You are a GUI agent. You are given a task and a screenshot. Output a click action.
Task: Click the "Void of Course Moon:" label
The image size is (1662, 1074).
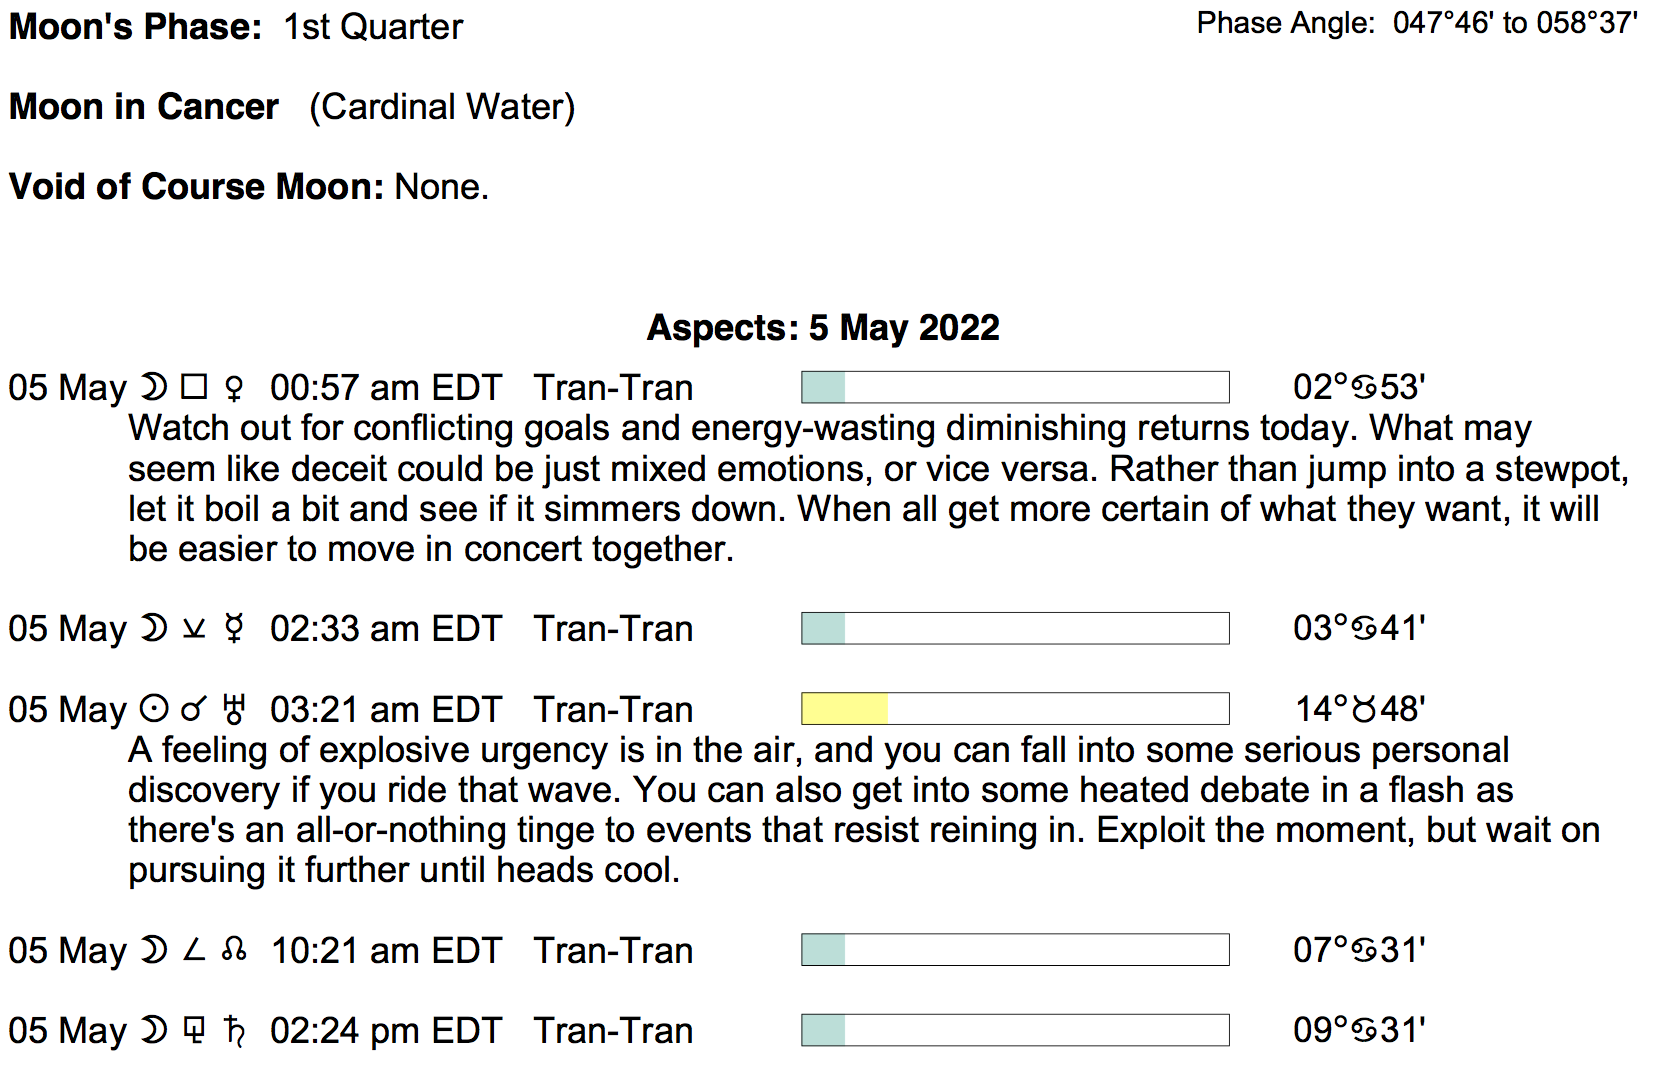pos(196,187)
